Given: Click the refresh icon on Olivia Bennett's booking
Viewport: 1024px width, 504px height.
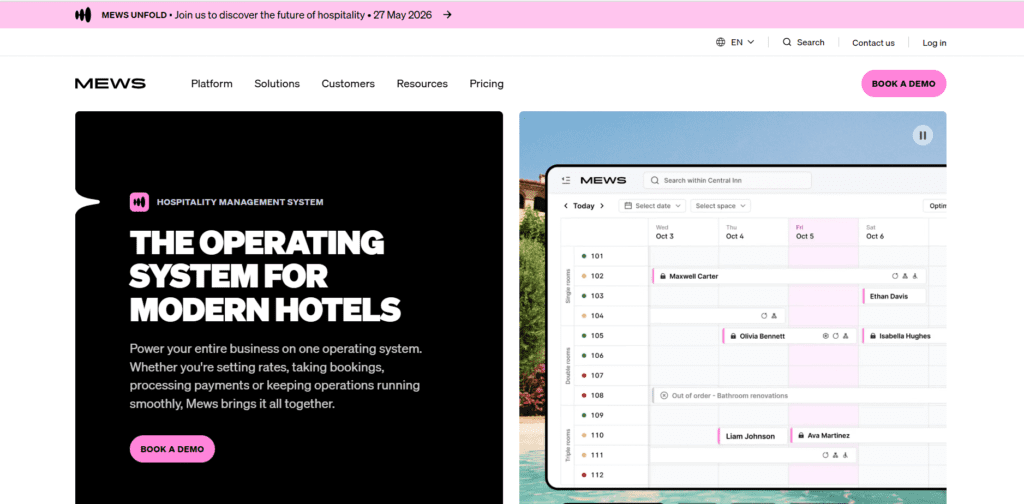Looking at the screenshot, I should 835,336.
